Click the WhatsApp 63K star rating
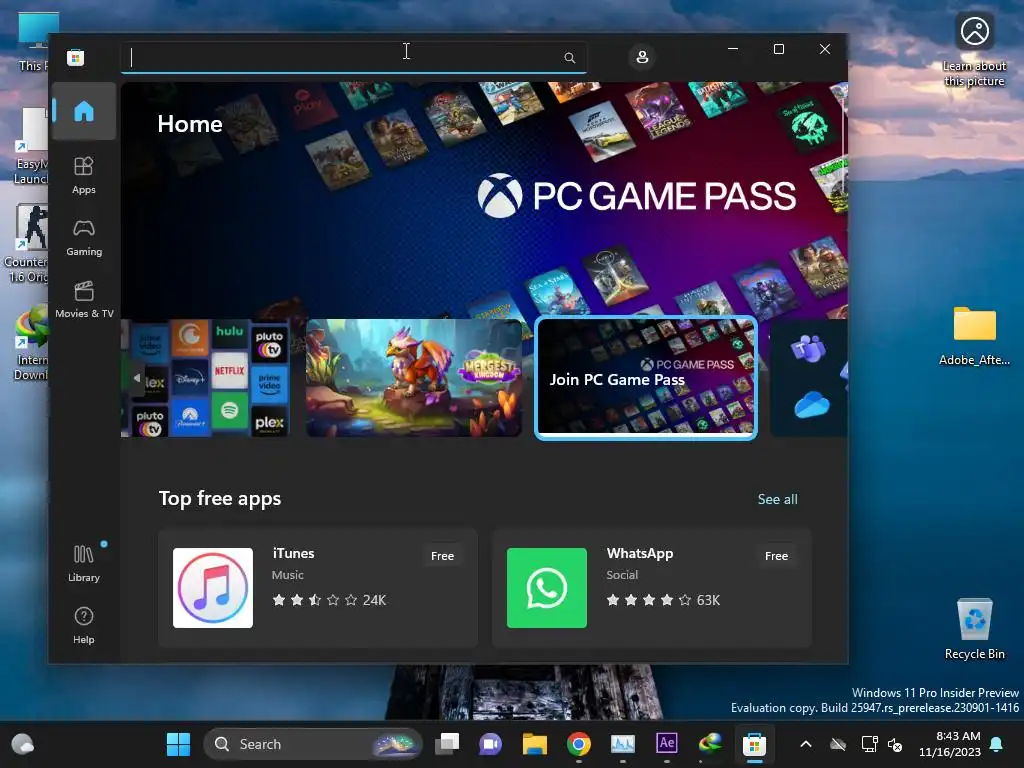Image resolution: width=1024 pixels, height=768 pixels. click(x=663, y=600)
